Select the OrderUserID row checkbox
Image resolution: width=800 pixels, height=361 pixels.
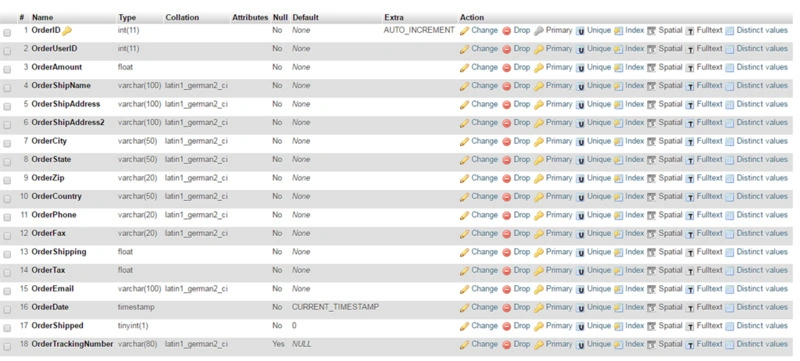pyautogui.click(x=7, y=51)
